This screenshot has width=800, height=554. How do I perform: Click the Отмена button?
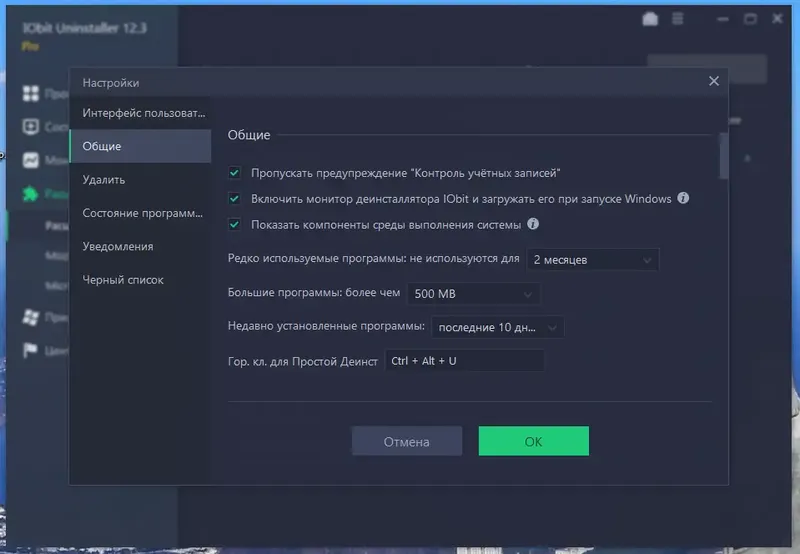pos(407,441)
